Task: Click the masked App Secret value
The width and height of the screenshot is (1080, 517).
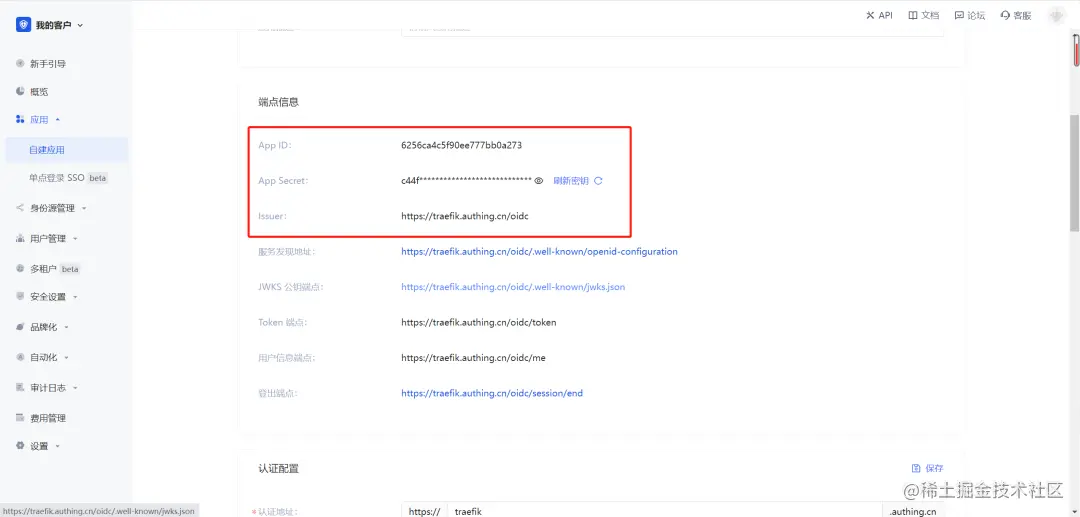Action: 466,180
